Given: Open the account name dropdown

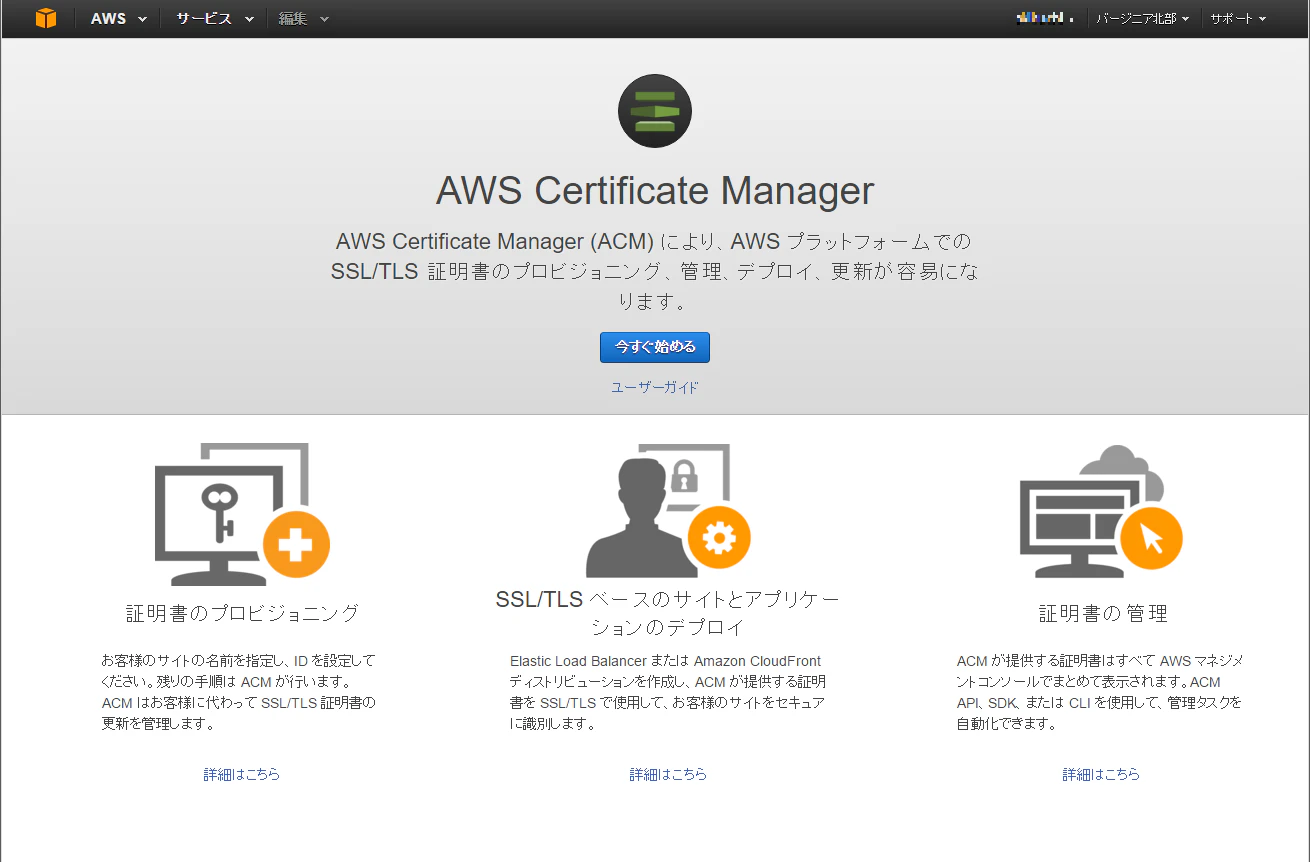Looking at the screenshot, I should coord(1047,19).
